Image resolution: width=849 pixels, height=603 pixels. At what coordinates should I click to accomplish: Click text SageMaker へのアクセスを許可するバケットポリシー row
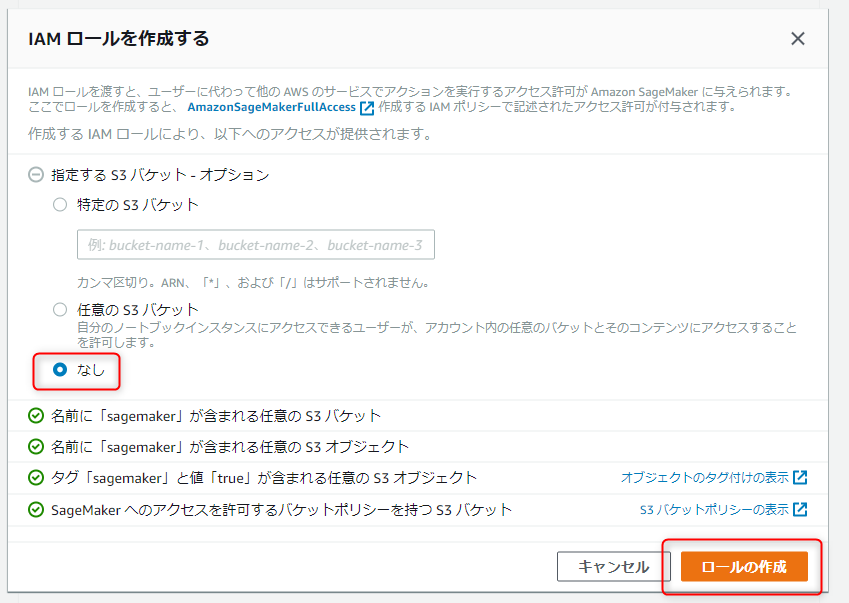[281, 510]
